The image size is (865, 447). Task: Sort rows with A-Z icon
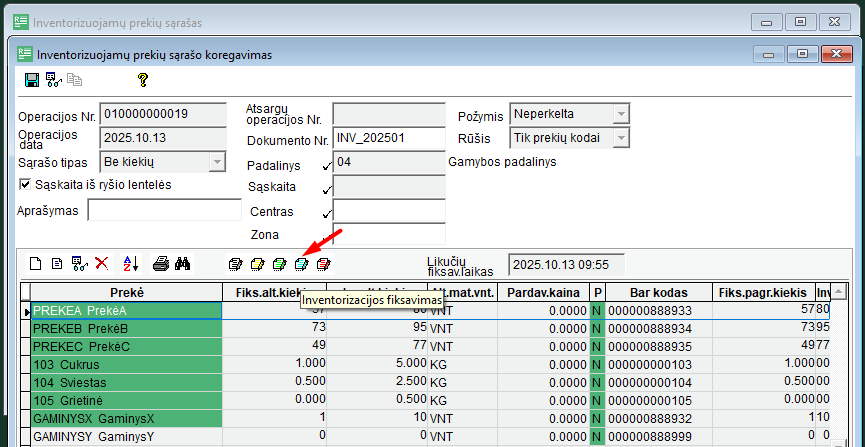point(130,264)
